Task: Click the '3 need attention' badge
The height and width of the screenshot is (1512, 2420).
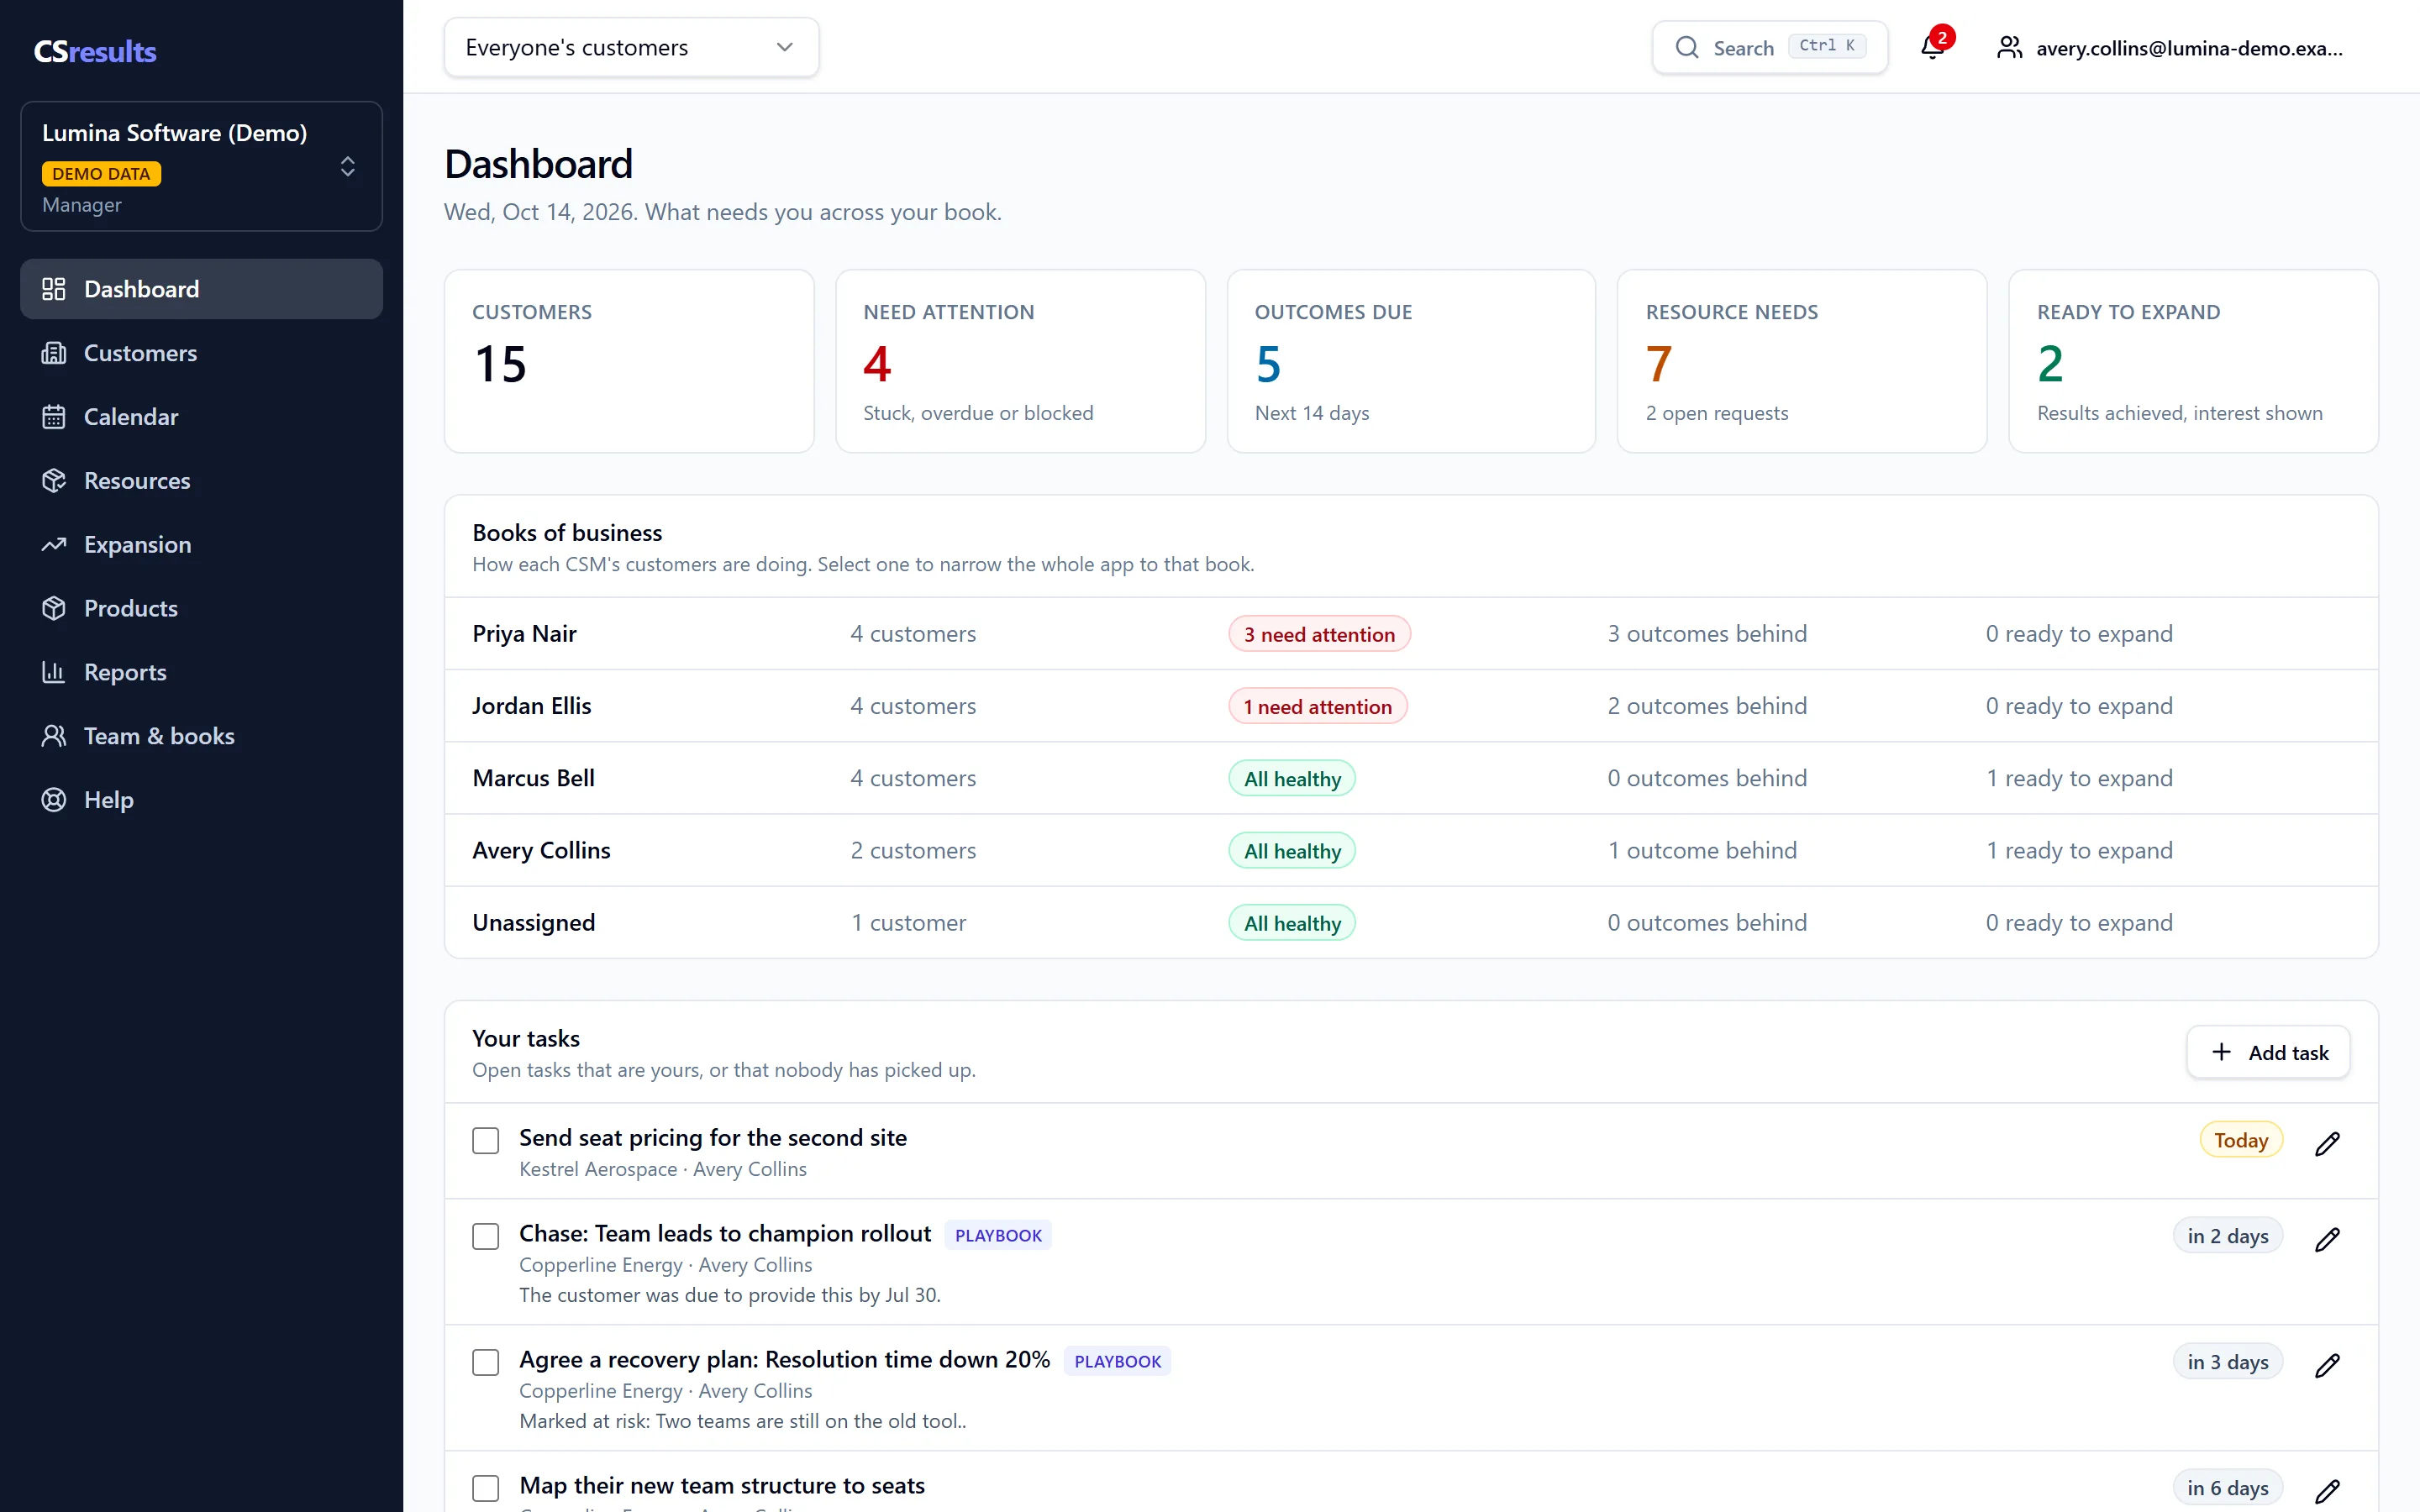Action: (x=1319, y=634)
